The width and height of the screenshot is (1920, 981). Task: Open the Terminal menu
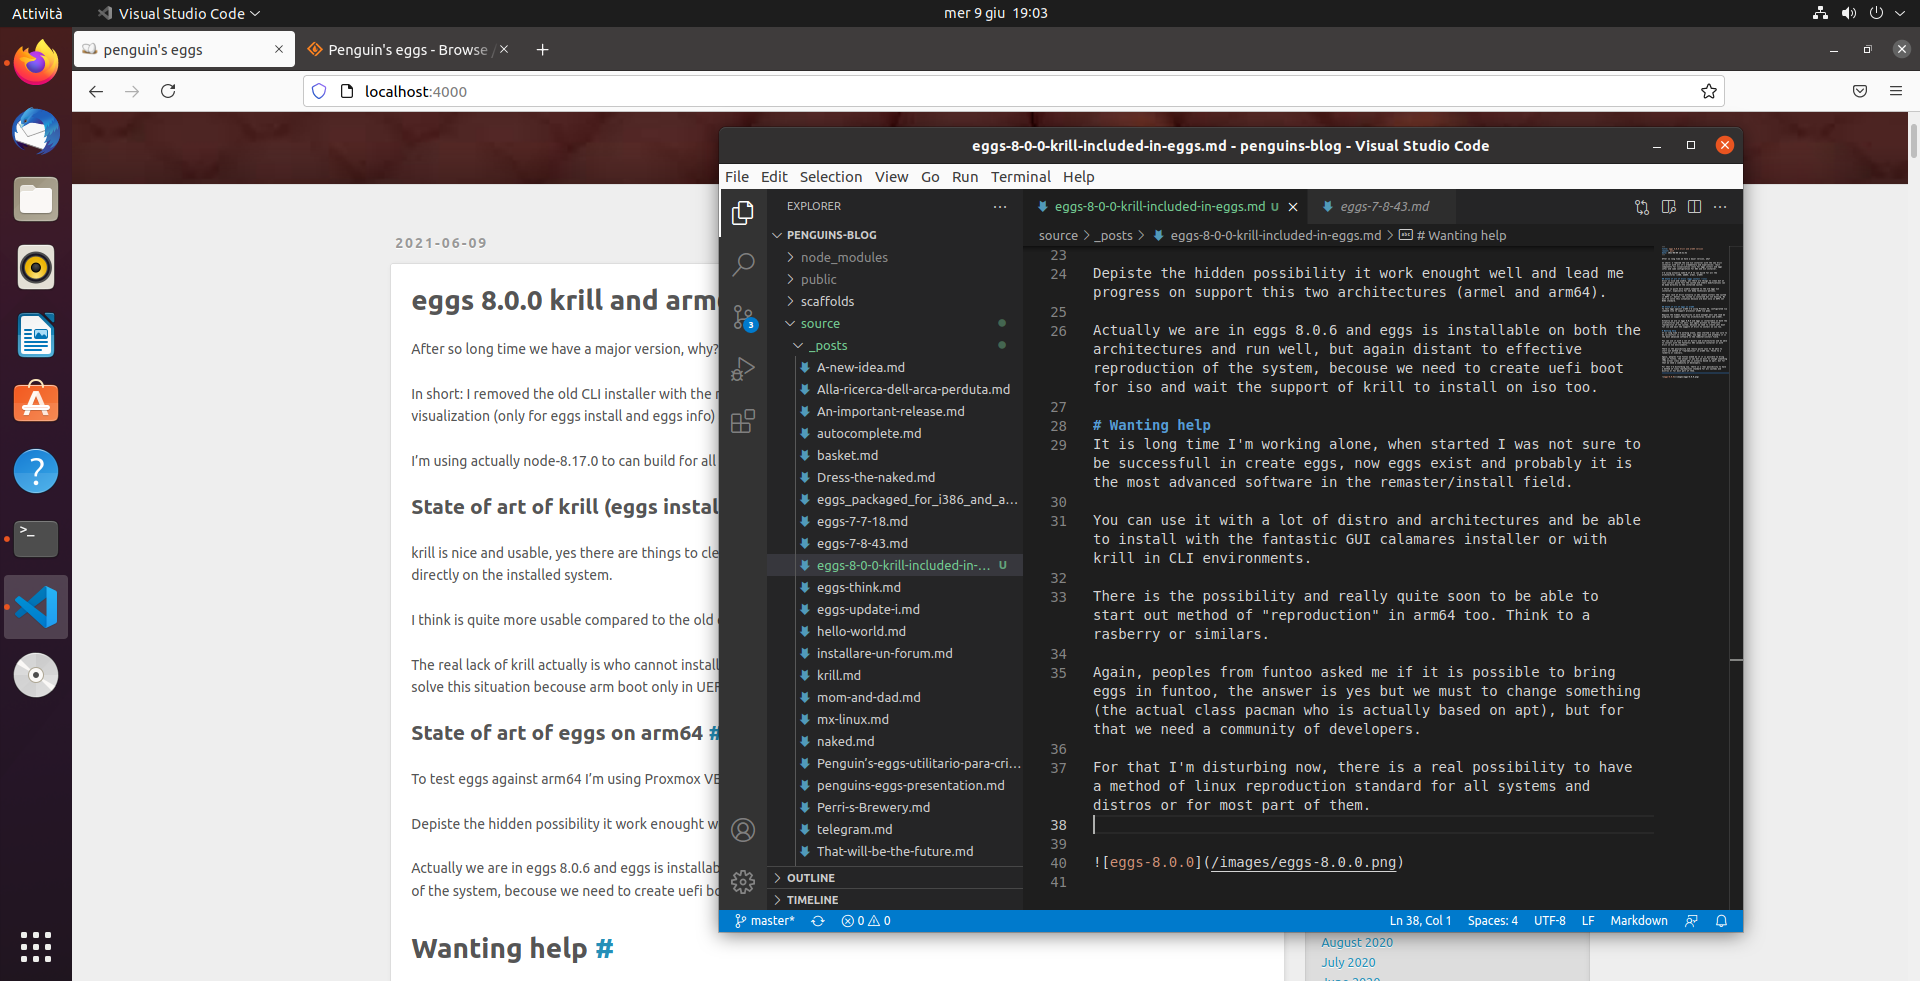pyautogui.click(x=1020, y=177)
